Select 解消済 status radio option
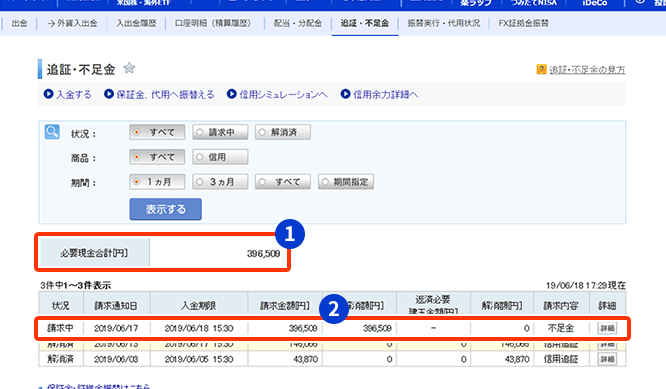 tap(283, 132)
